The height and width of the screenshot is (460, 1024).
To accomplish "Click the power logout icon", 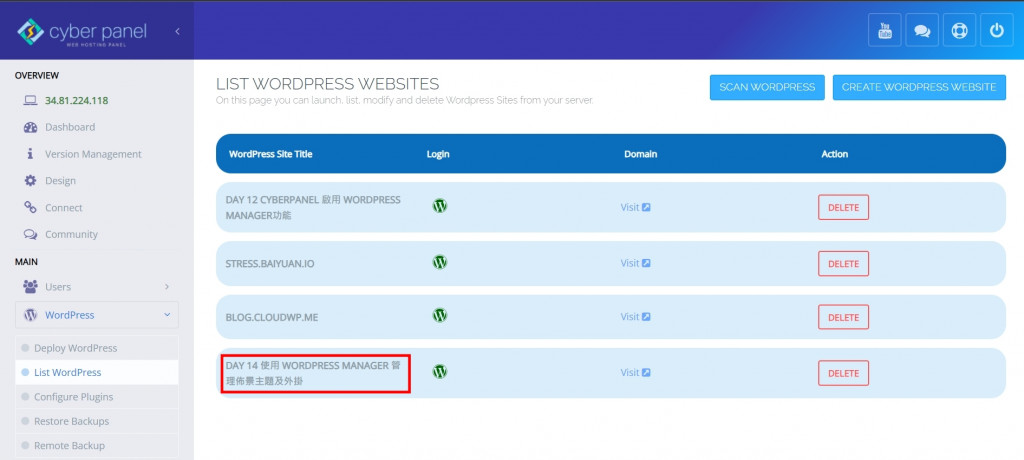I will point(997,30).
